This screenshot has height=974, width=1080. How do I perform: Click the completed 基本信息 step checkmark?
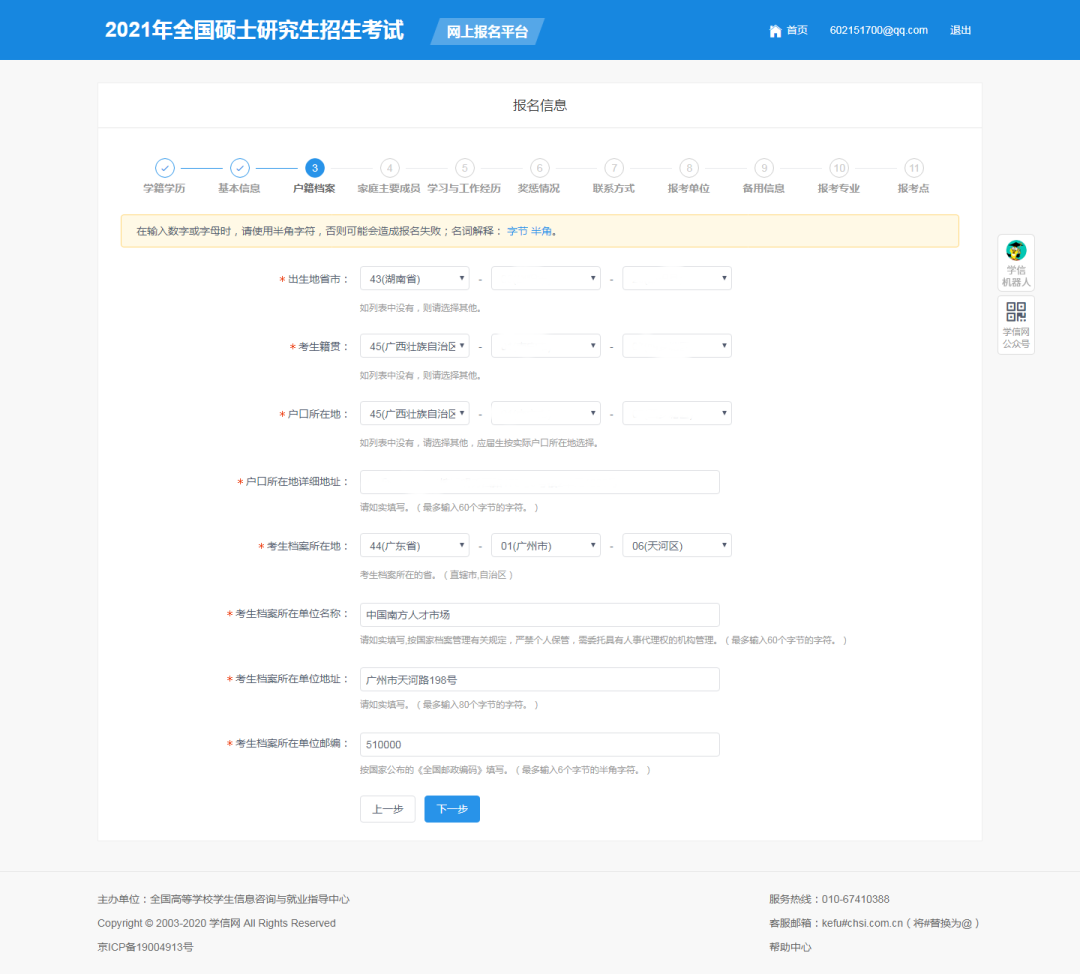pos(239,168)
